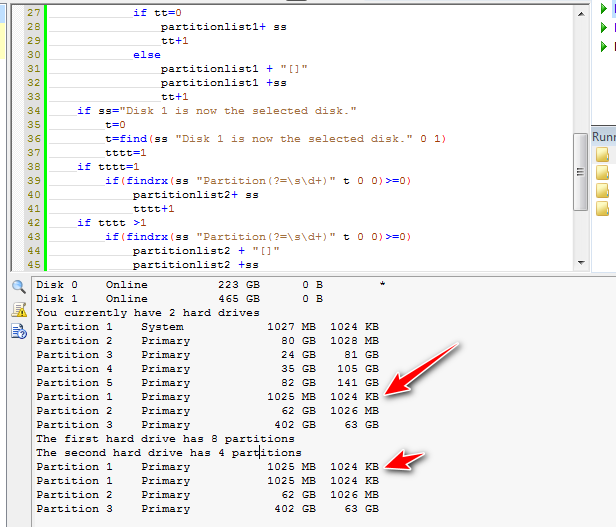Click line number 27 in the gutter
The image size is (616, 527).
[x=34, y=13]
